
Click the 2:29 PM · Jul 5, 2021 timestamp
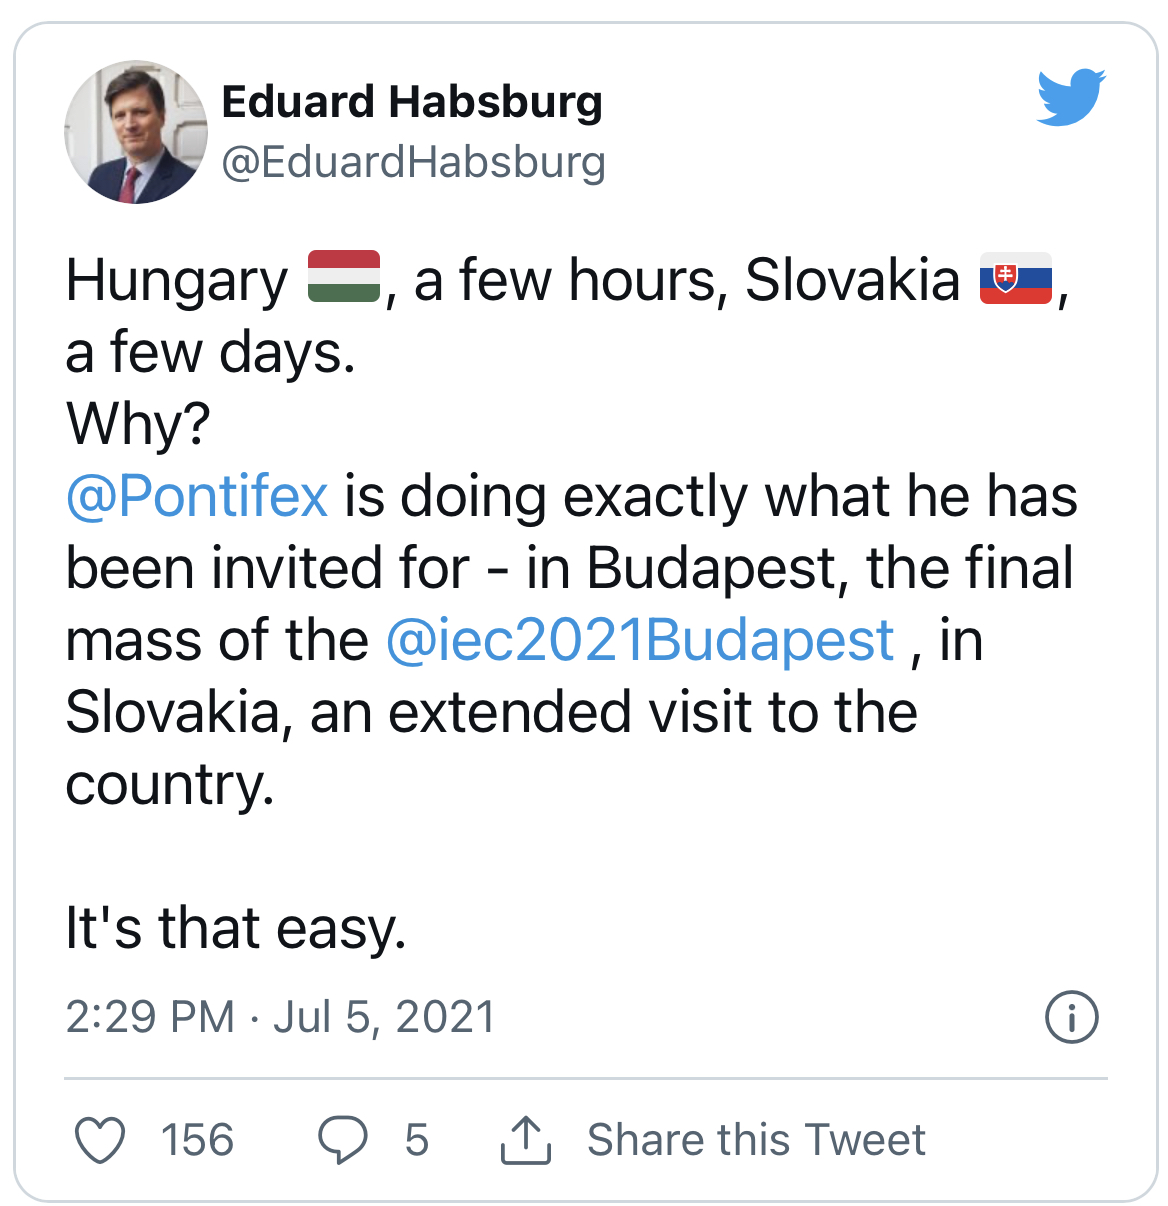pyautogui.click(x=280, y=1017)
